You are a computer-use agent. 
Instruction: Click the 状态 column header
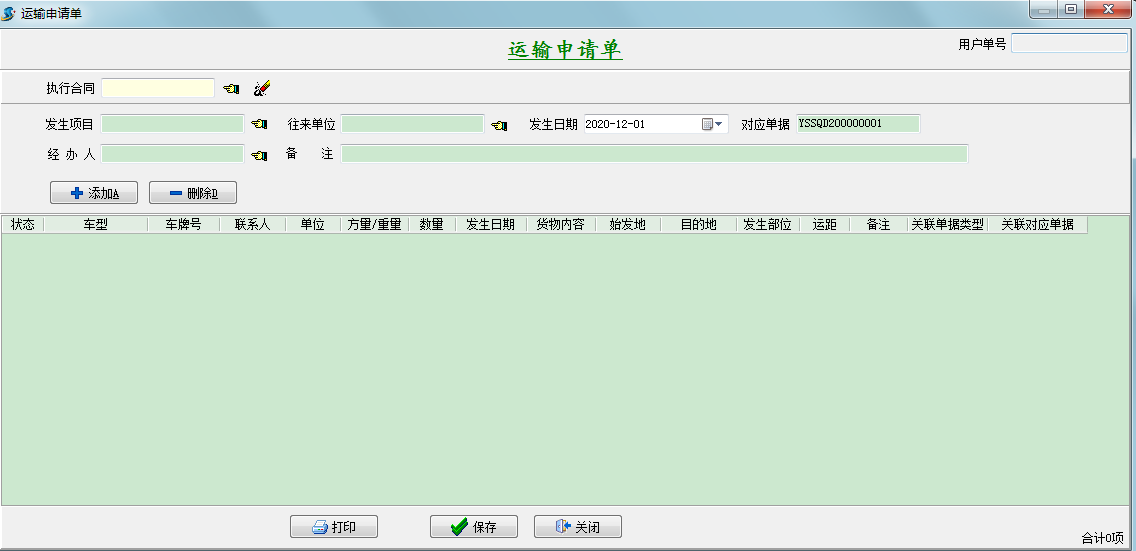(x=22, y=224)
